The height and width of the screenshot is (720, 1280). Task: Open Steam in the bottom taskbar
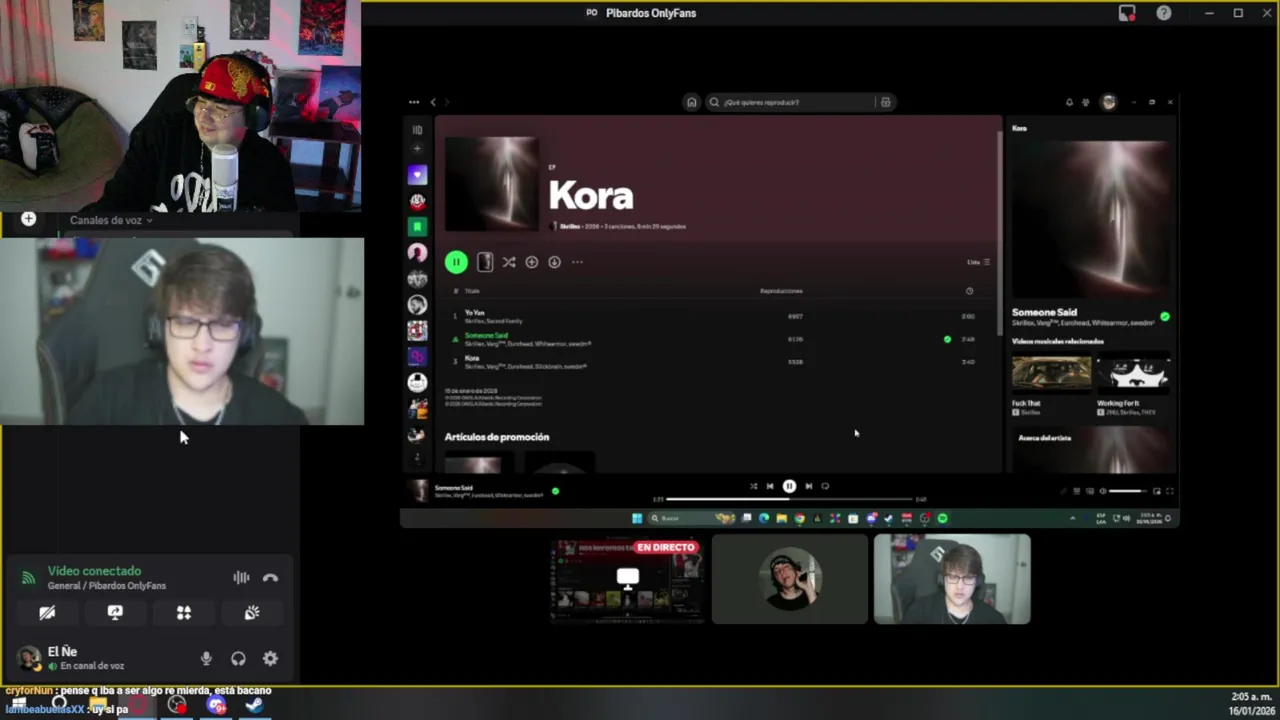254,705
